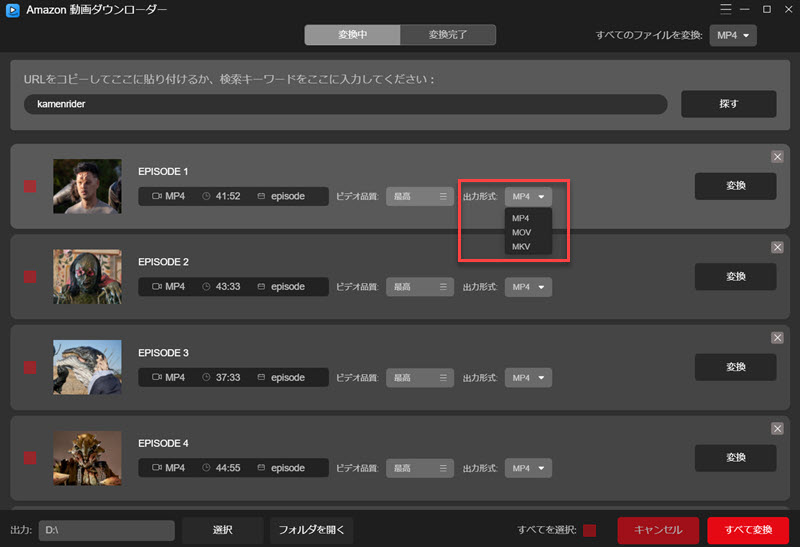The width and height of the screenshot is (800, 547).
Task: Open video quality dropdown for EPISODE 3
Action: (x=419, y=378)
